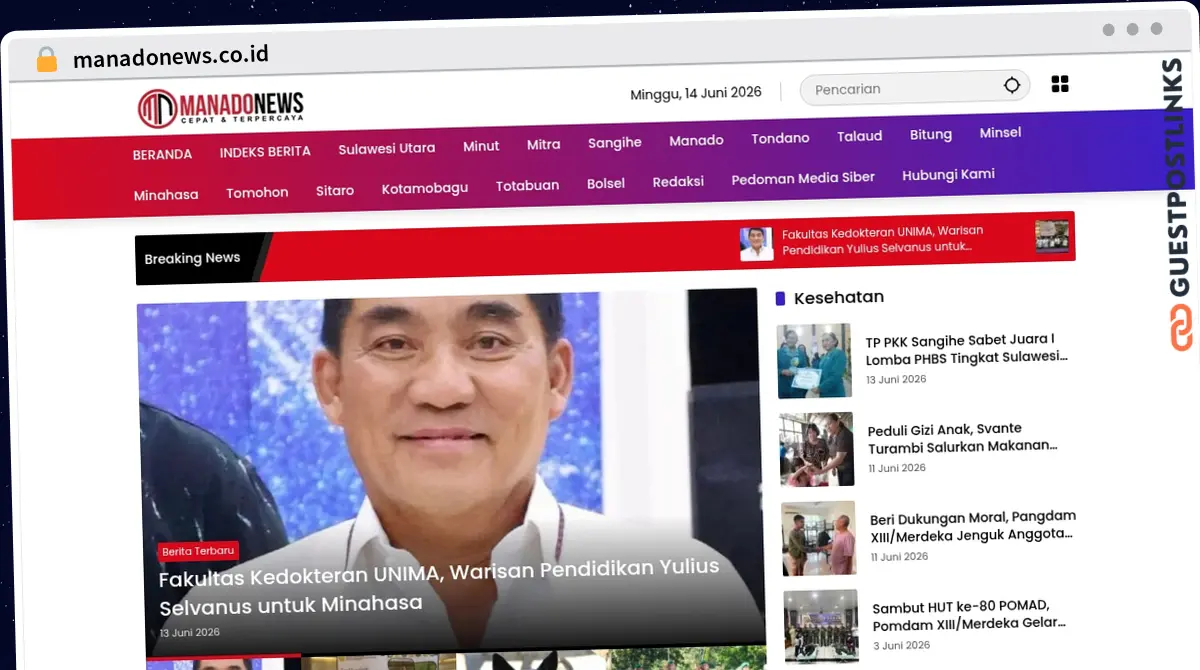Go to Minahasa section

(x=166, y=195)
